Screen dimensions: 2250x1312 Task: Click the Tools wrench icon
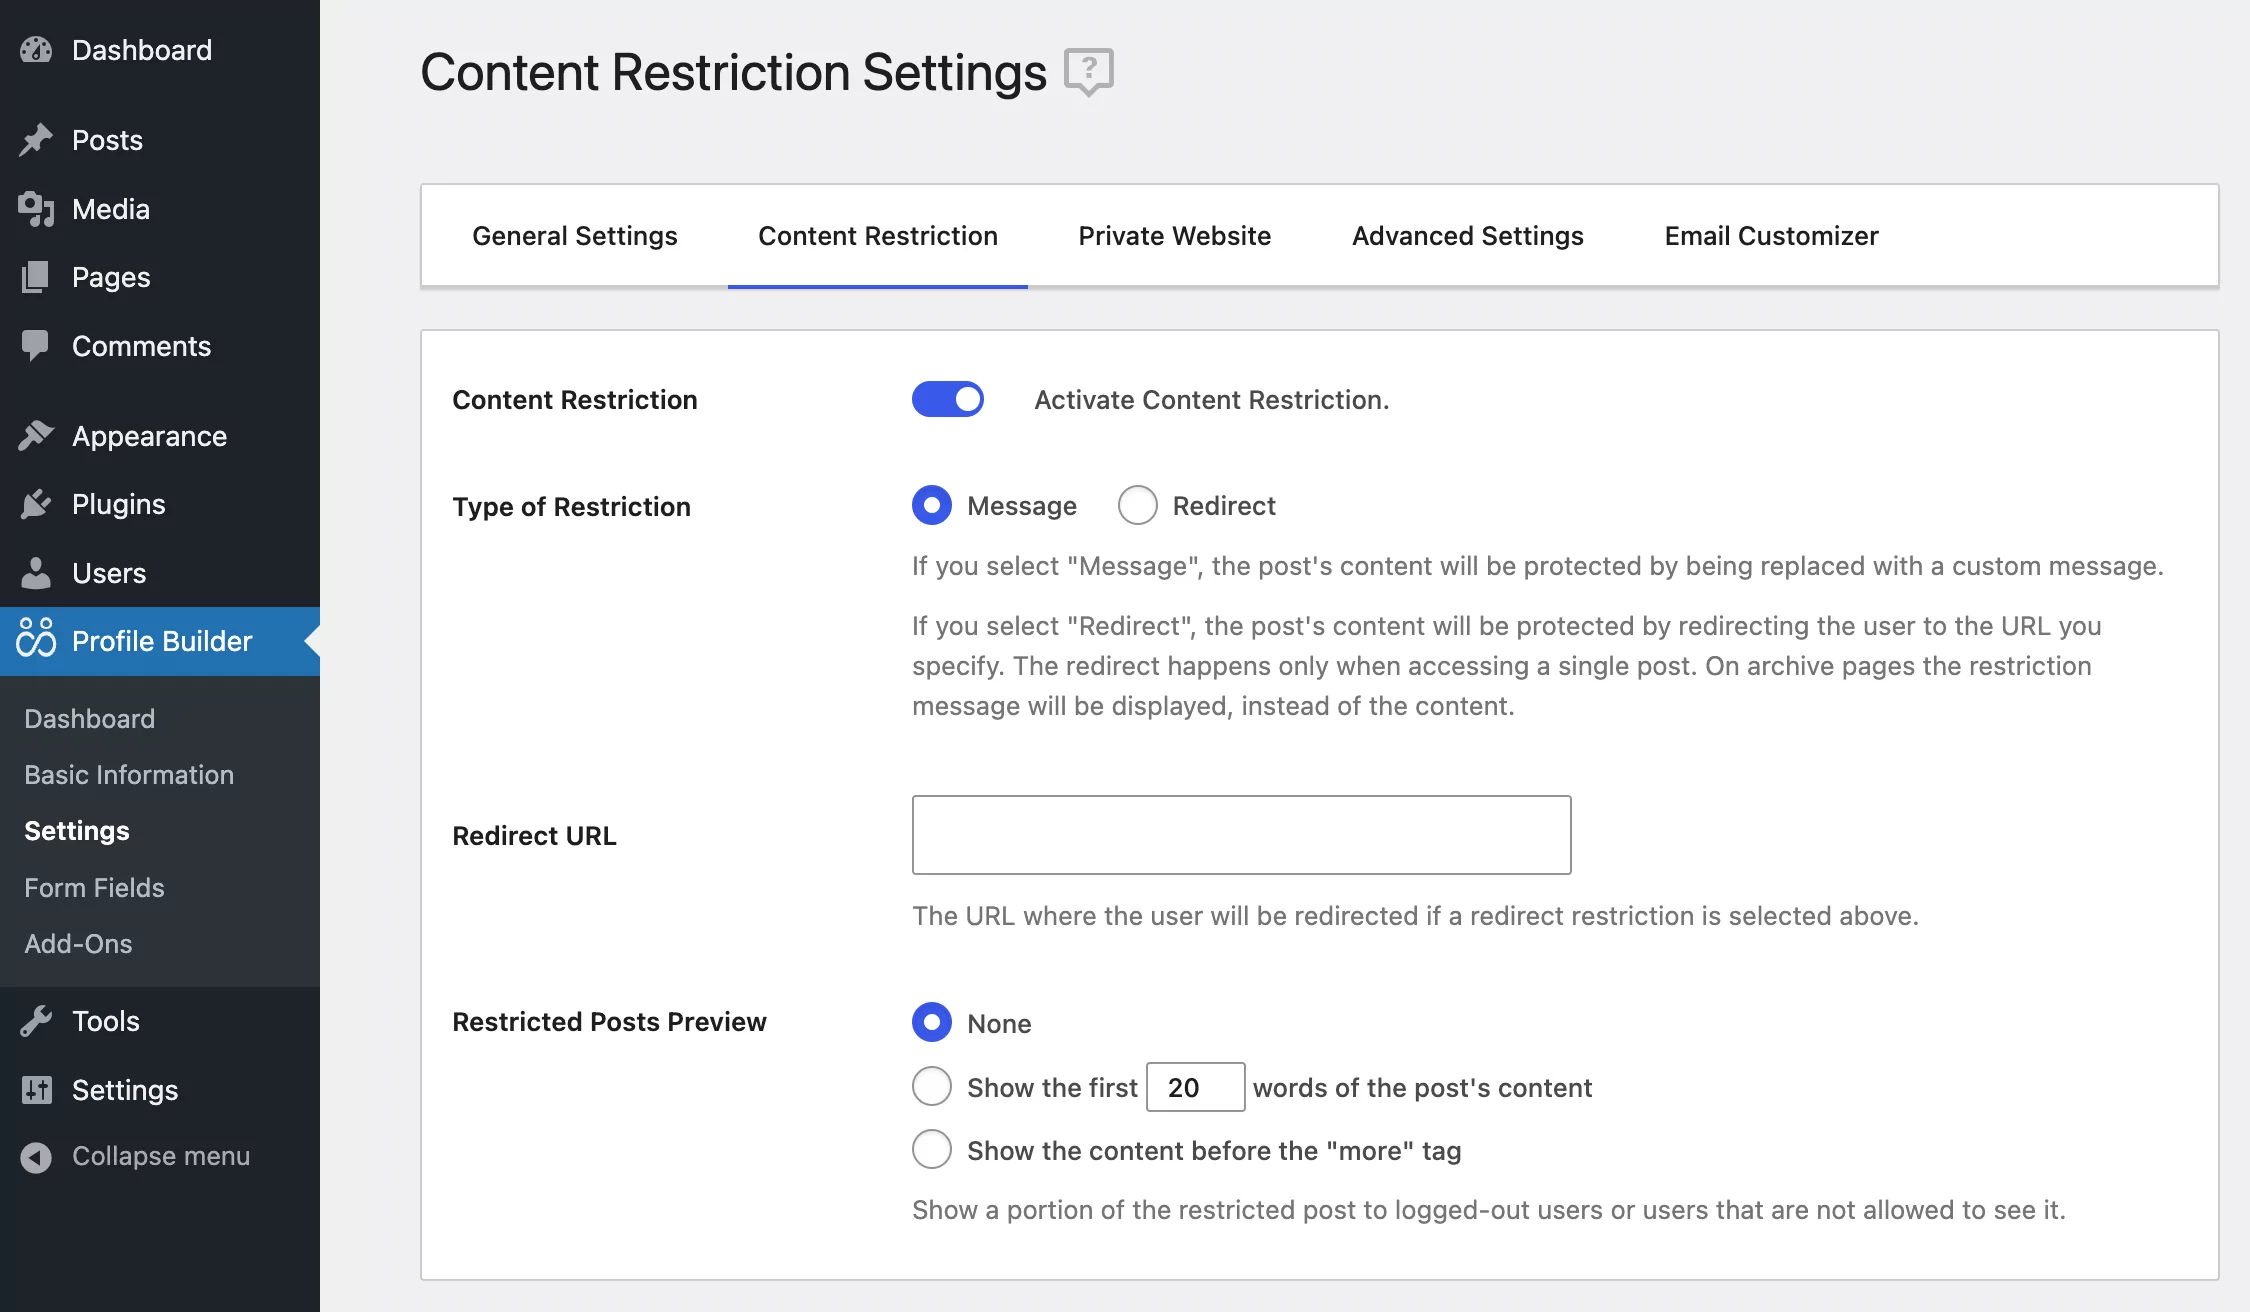click(x=36, y=1021)
